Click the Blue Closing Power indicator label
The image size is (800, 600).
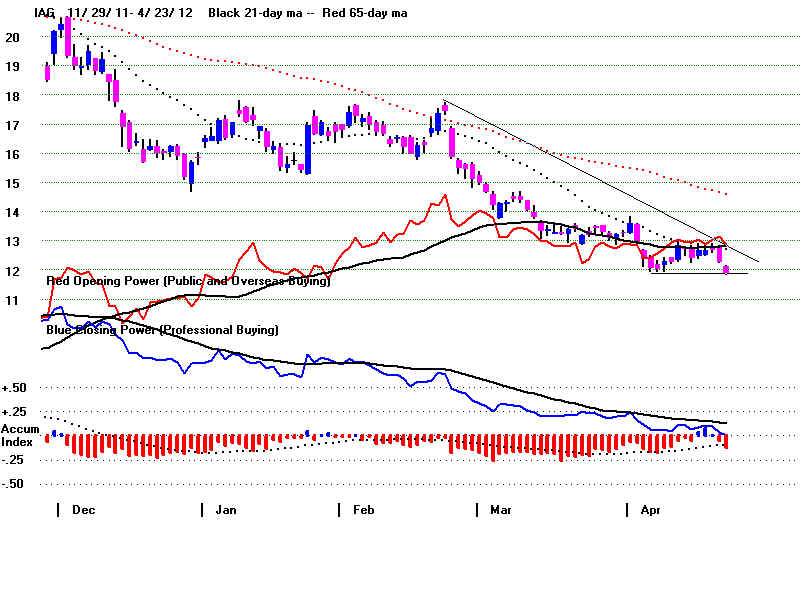[162, 329]
